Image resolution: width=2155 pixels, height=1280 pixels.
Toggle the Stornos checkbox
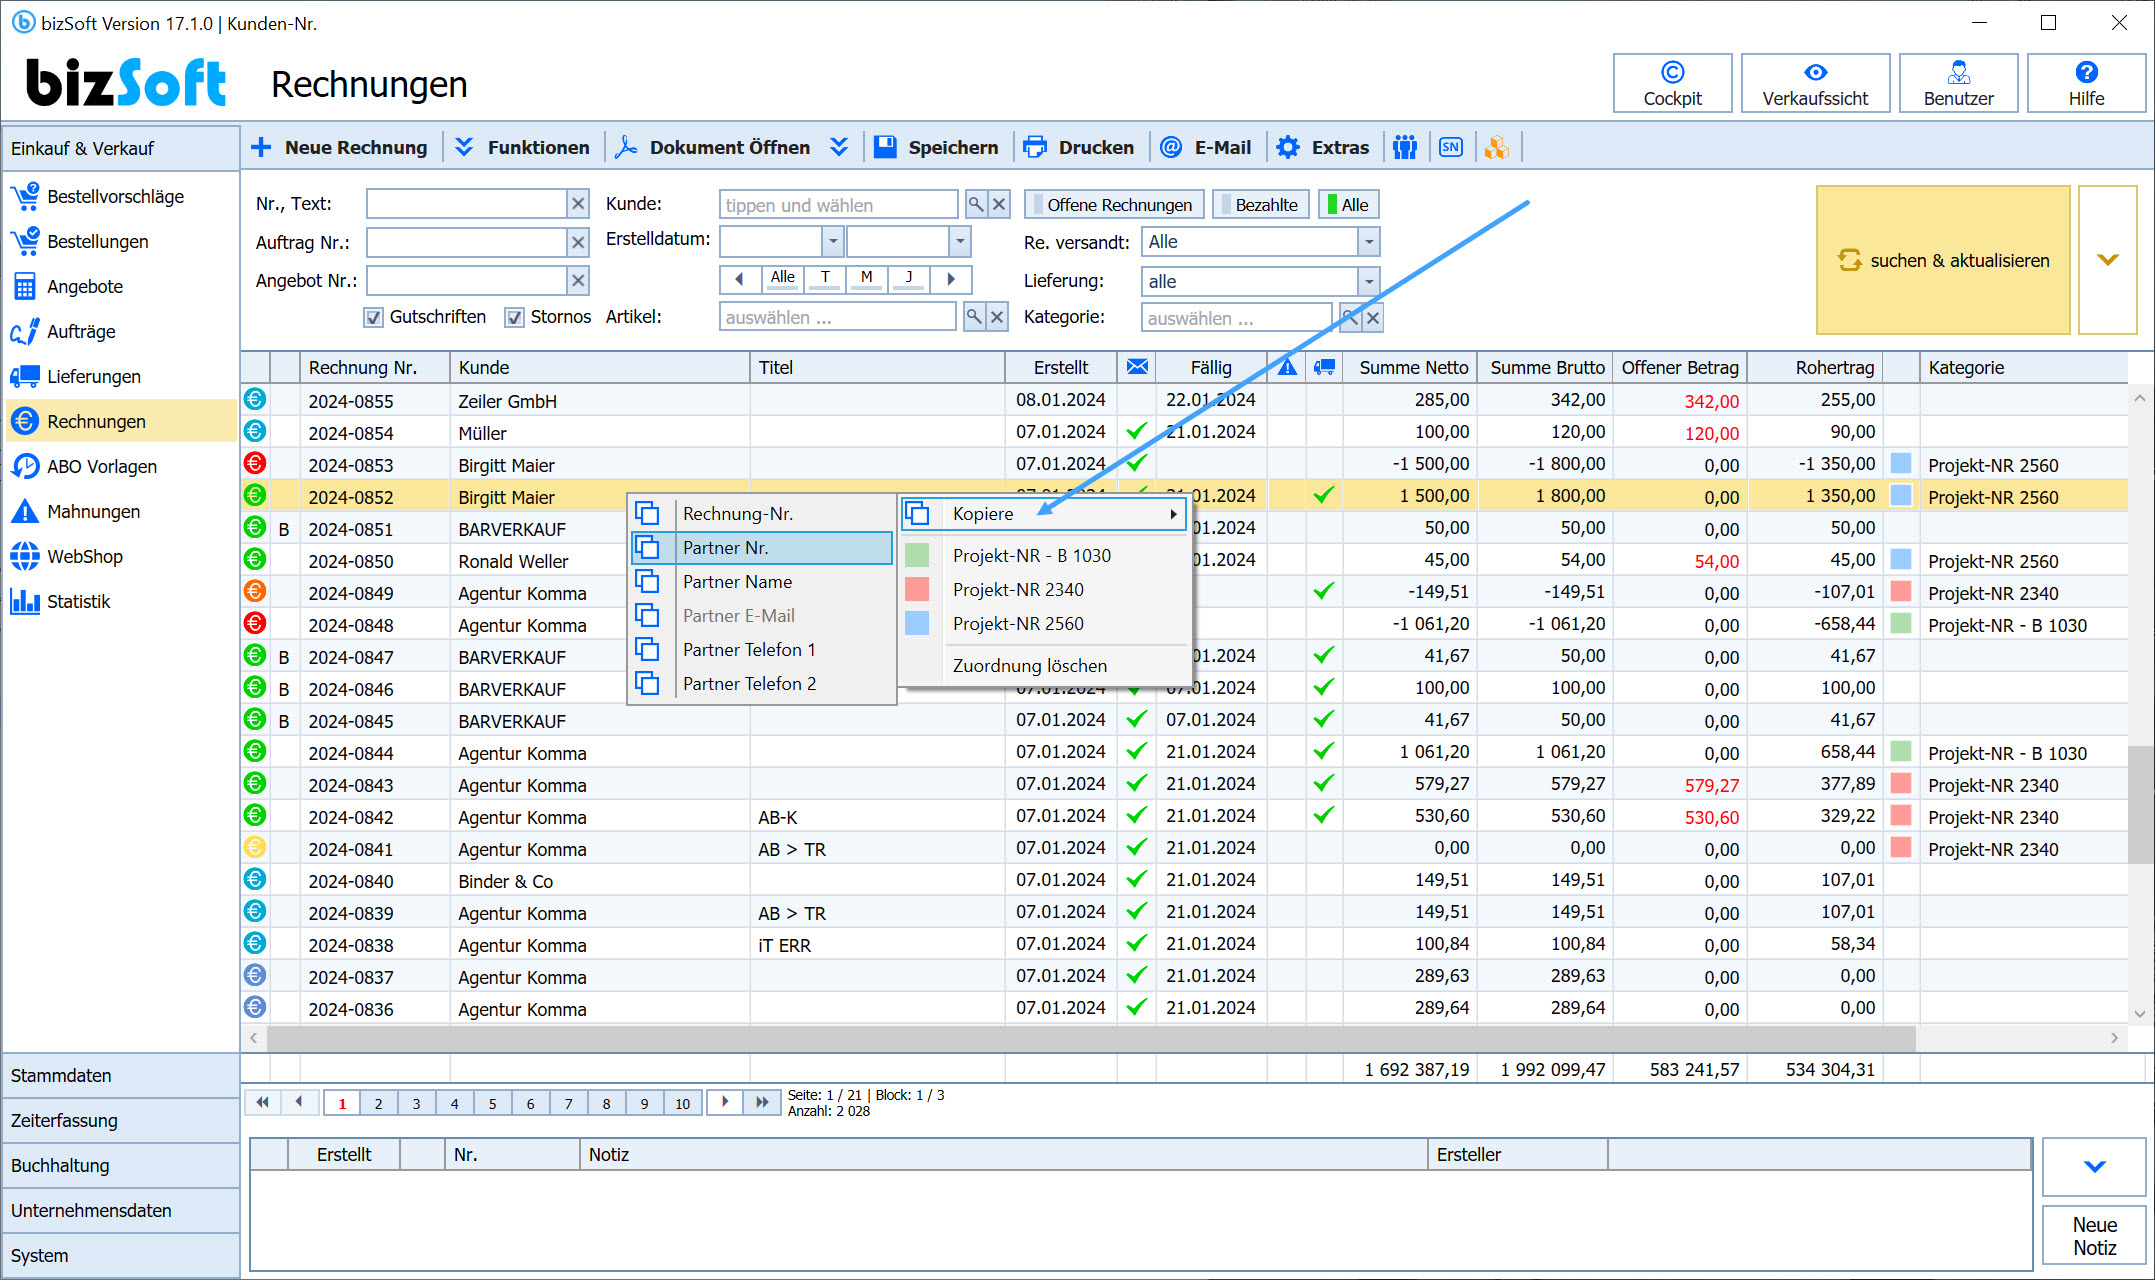coord(514,317)
